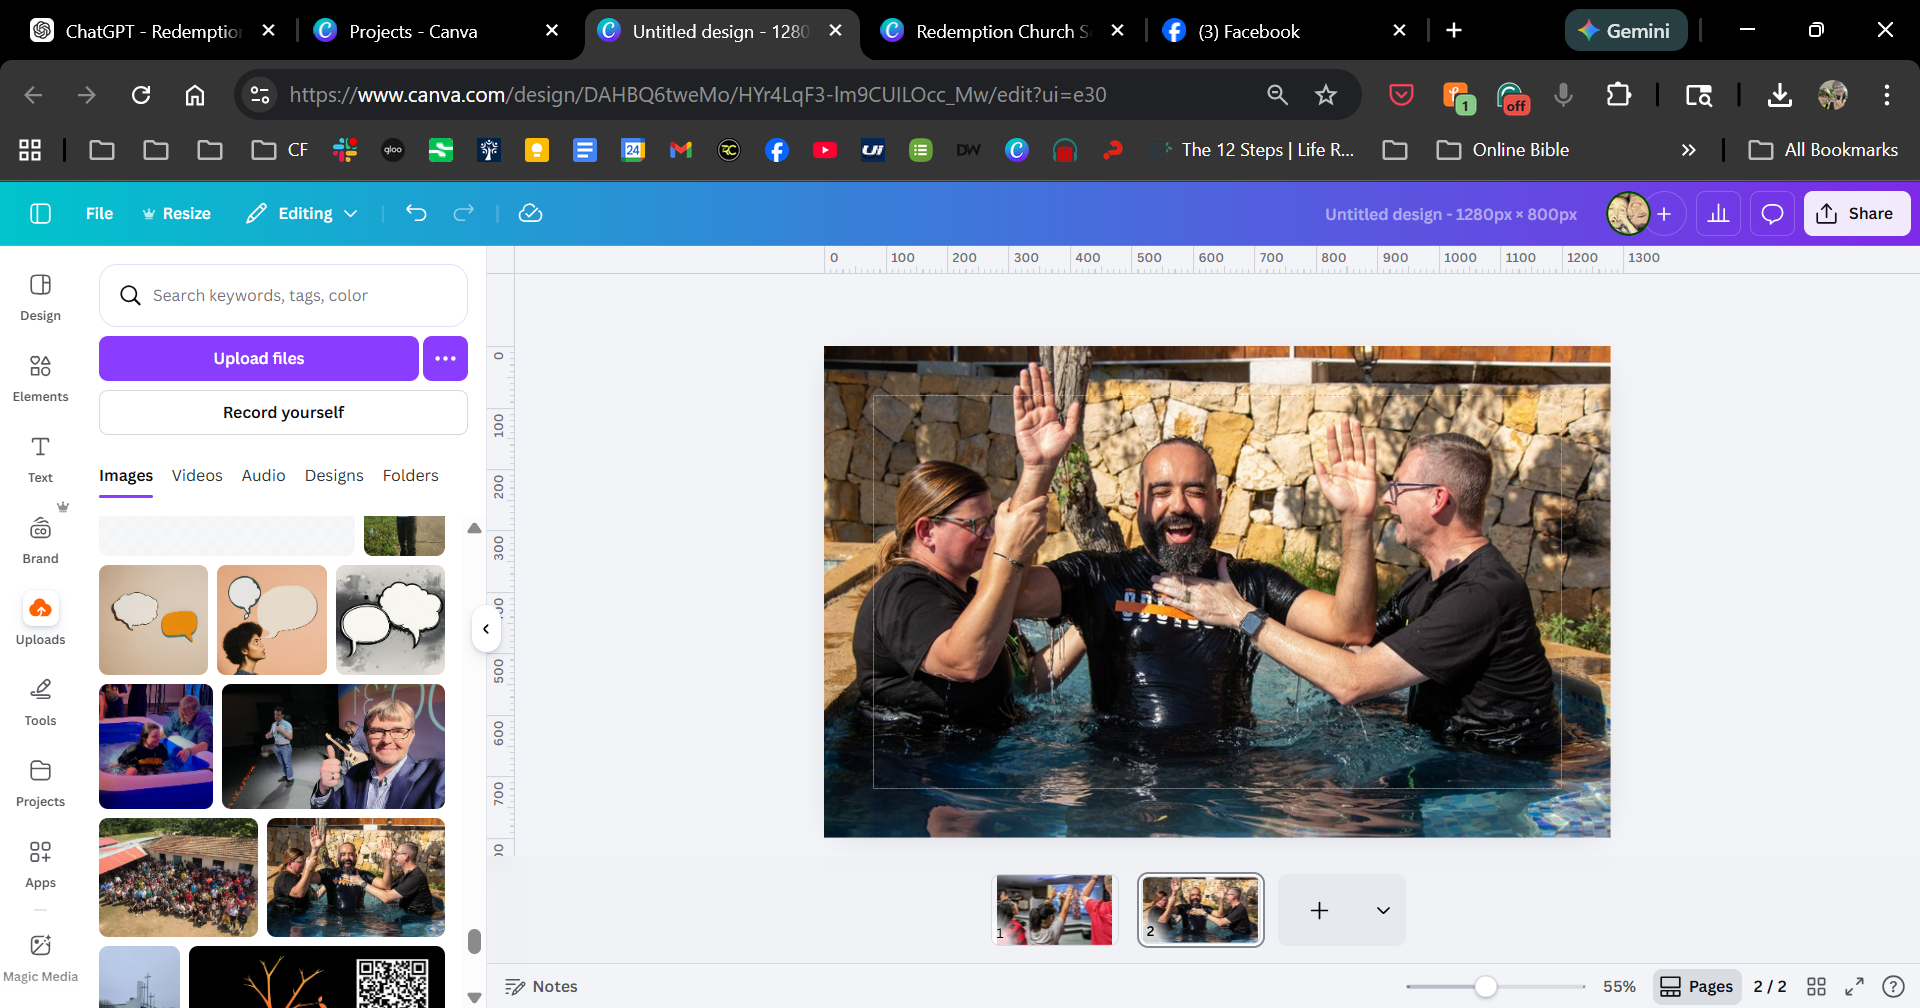Toggle grid view of pages
Screen dimensions: 1920x1008
click(1816, 986)
